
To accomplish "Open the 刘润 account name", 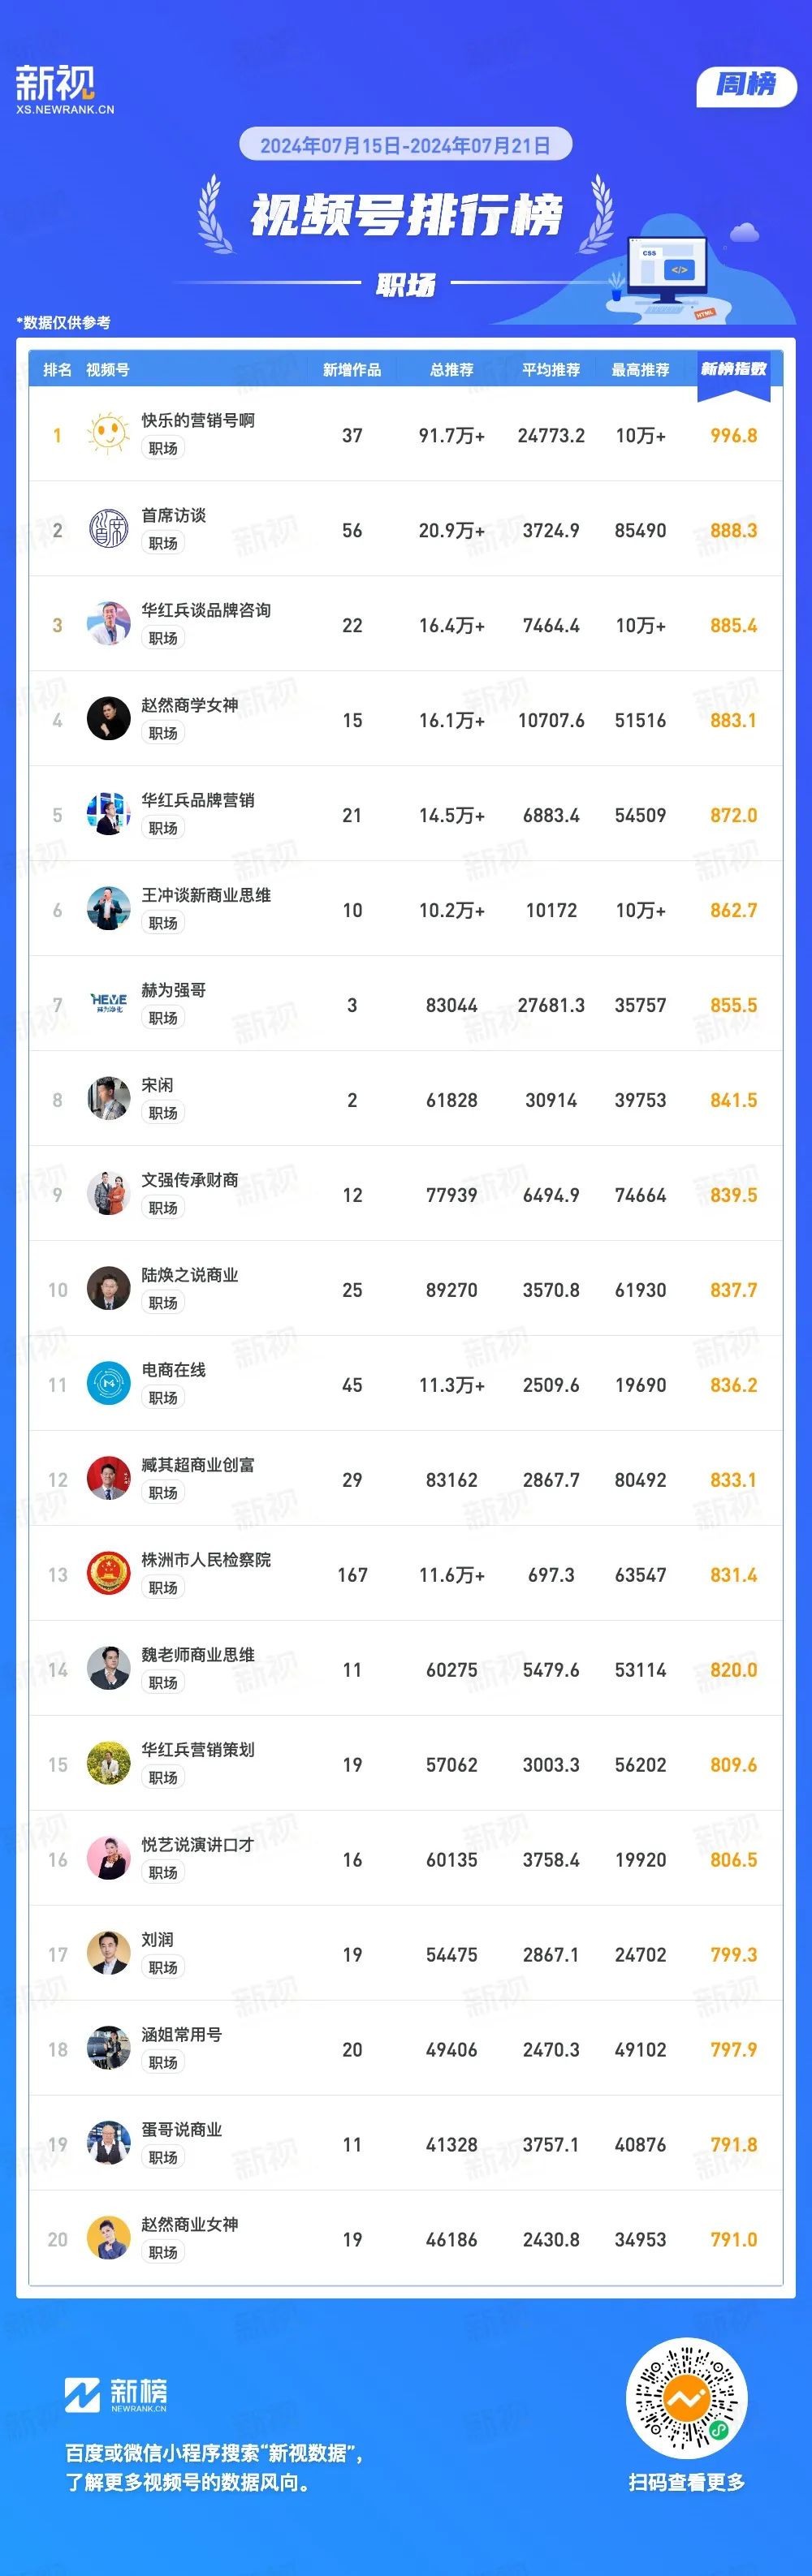I will click(157, 1939).
